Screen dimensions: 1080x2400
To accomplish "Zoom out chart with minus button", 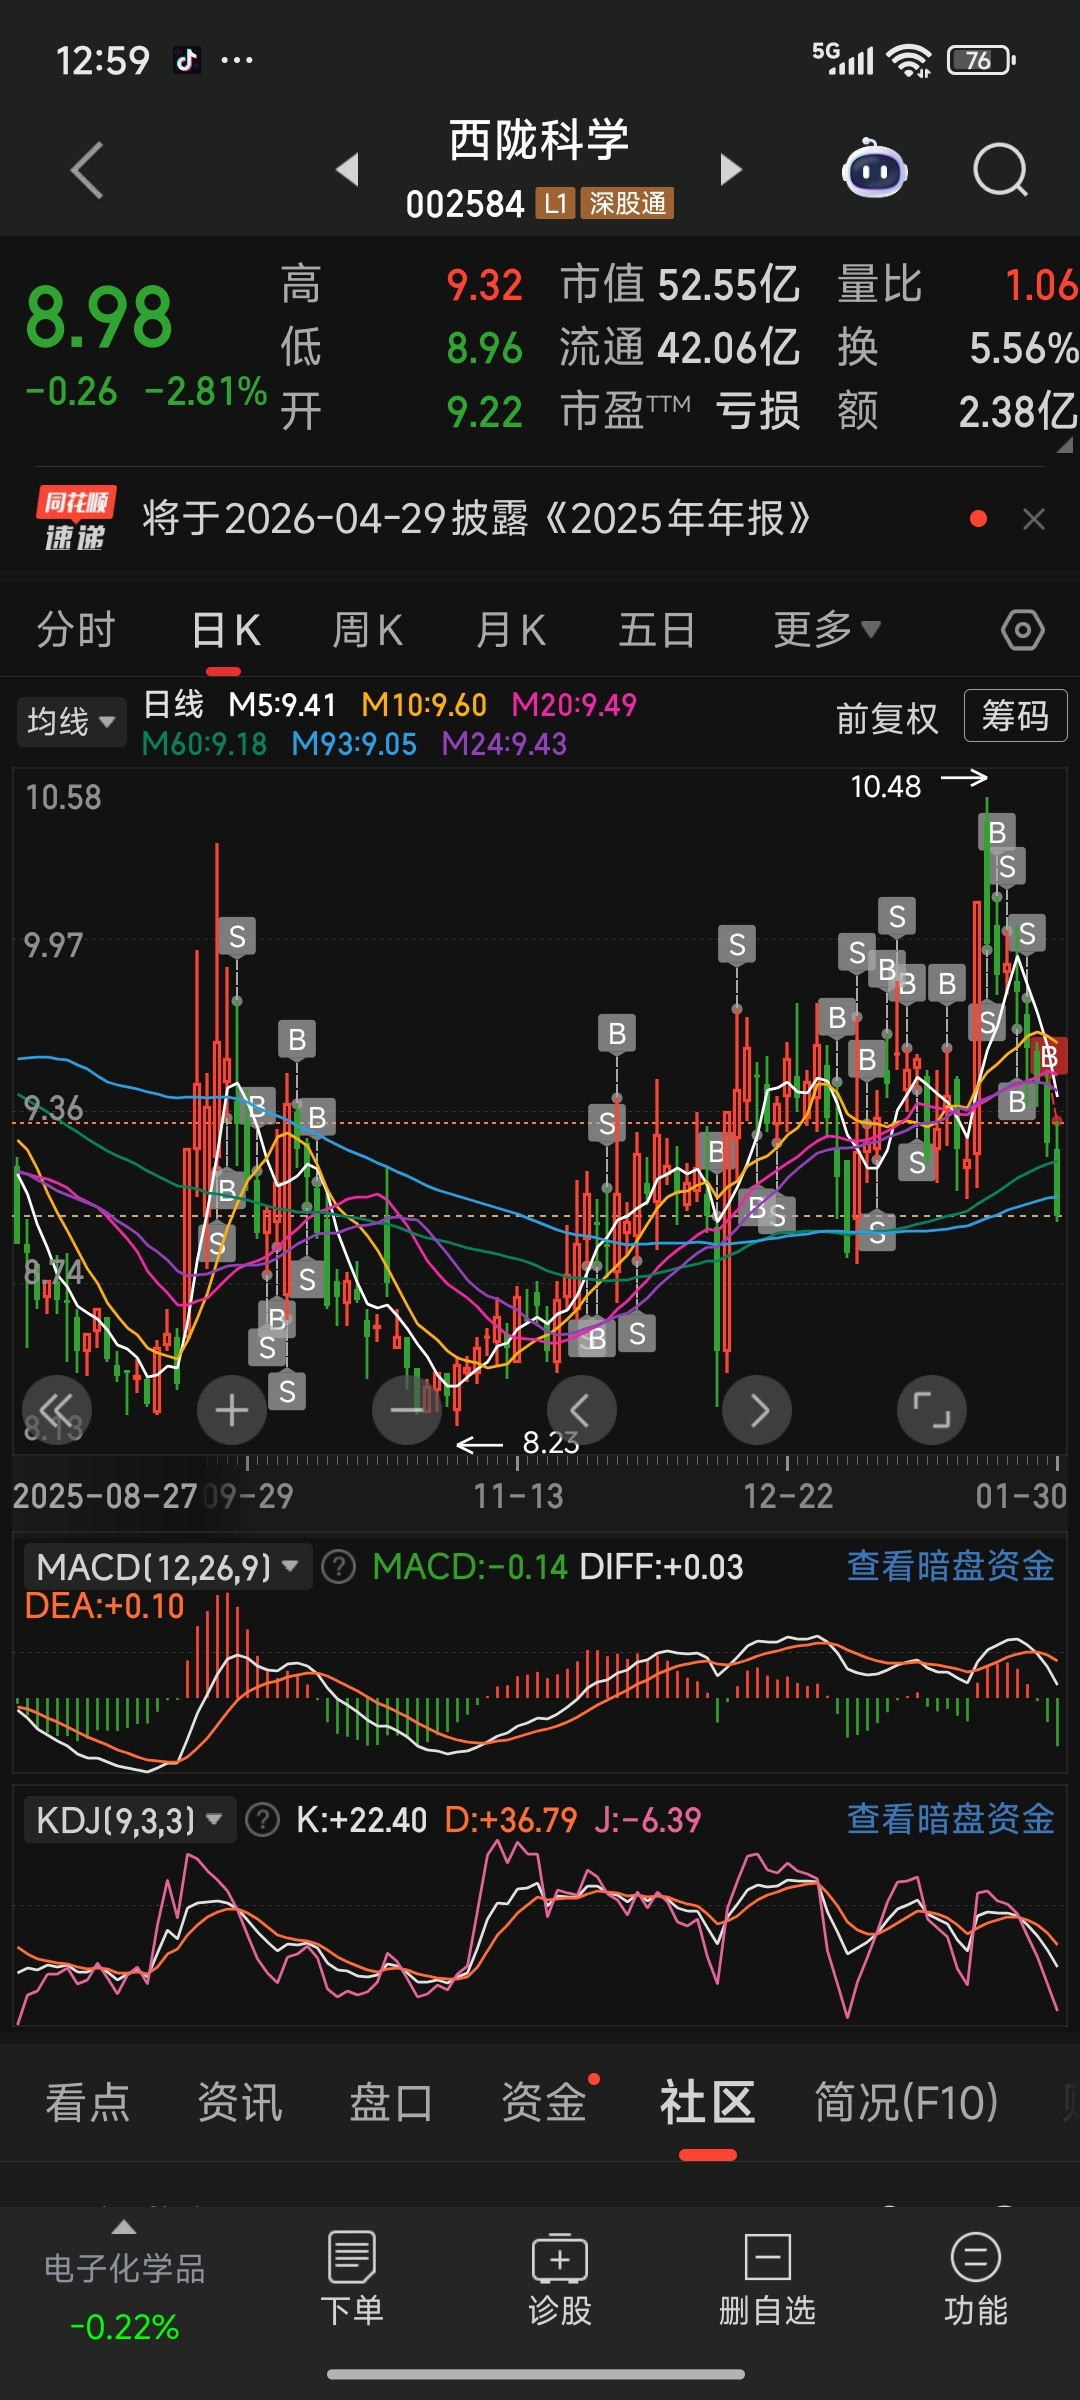I will (x=406, y=1410).
